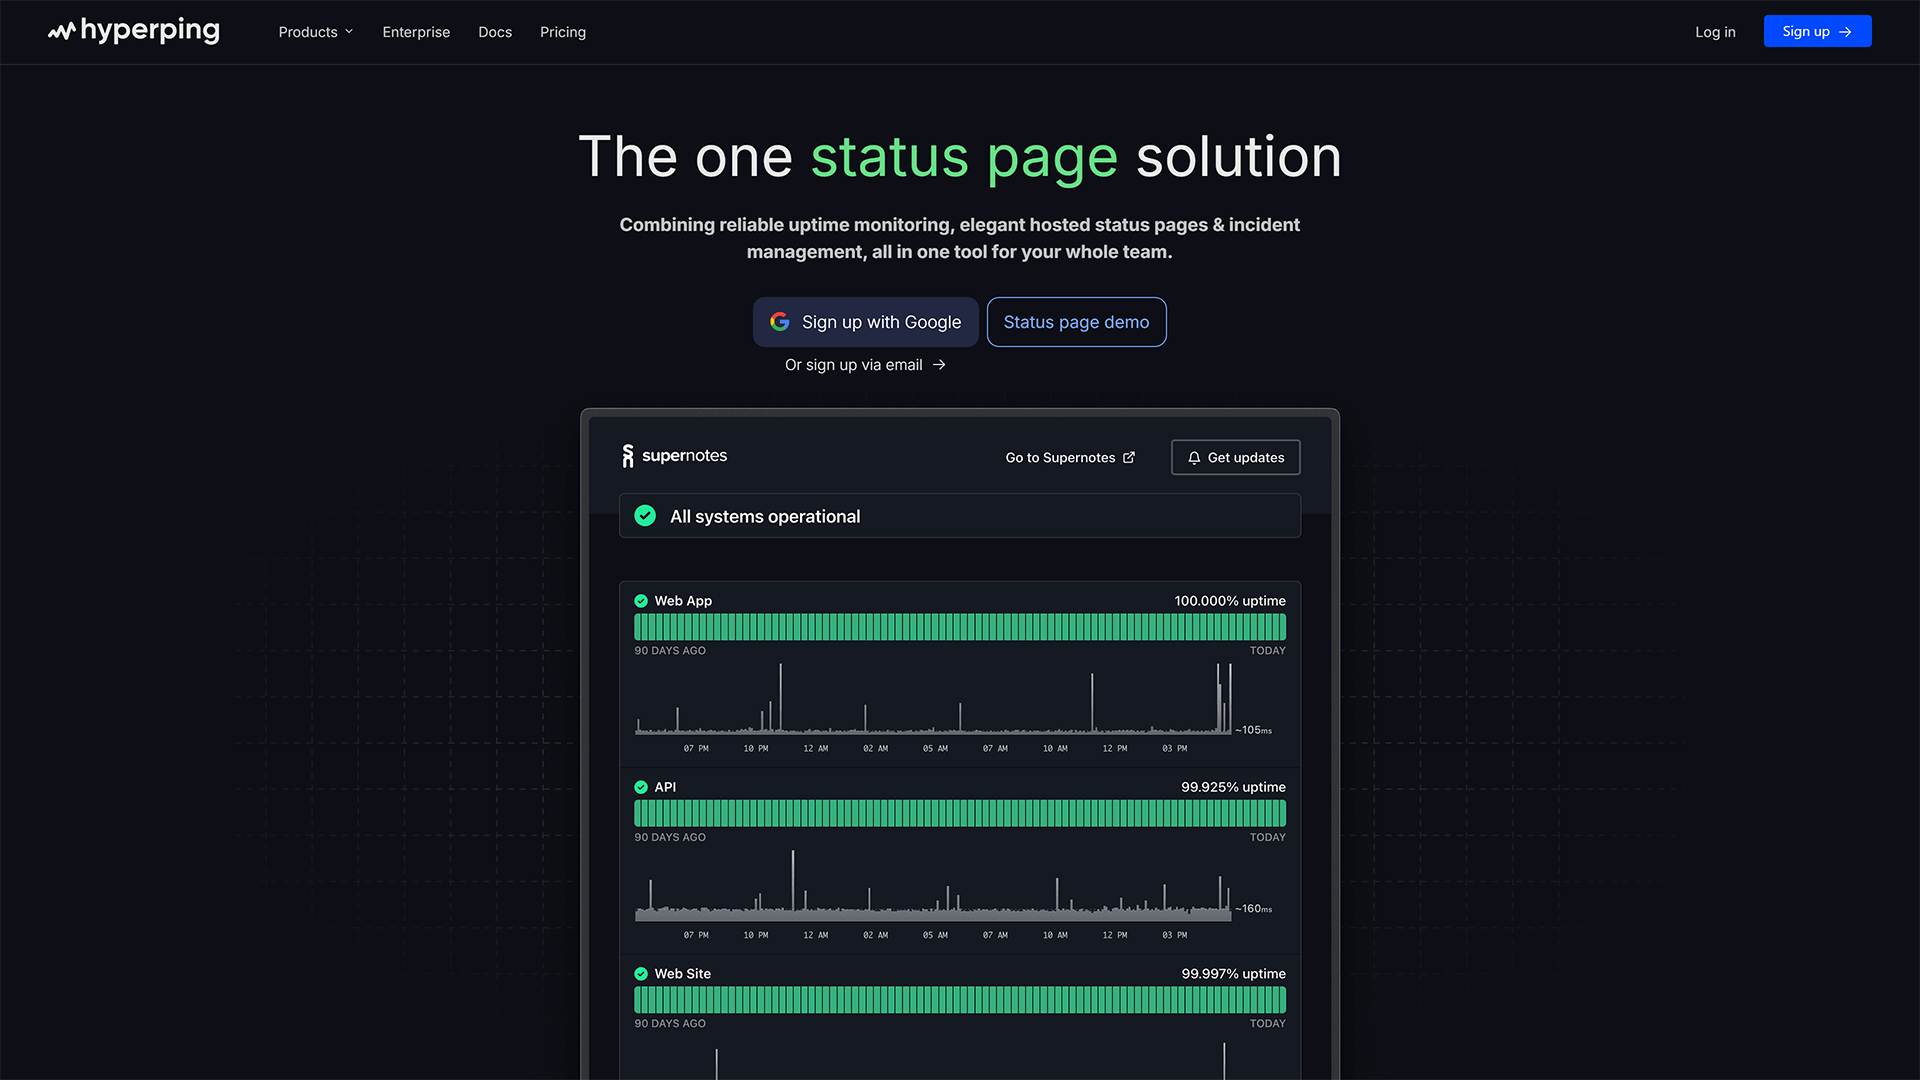Click Go to Supernotes link
The height and width of the screenshot is (1080, 1920).
click(1070, 457)
